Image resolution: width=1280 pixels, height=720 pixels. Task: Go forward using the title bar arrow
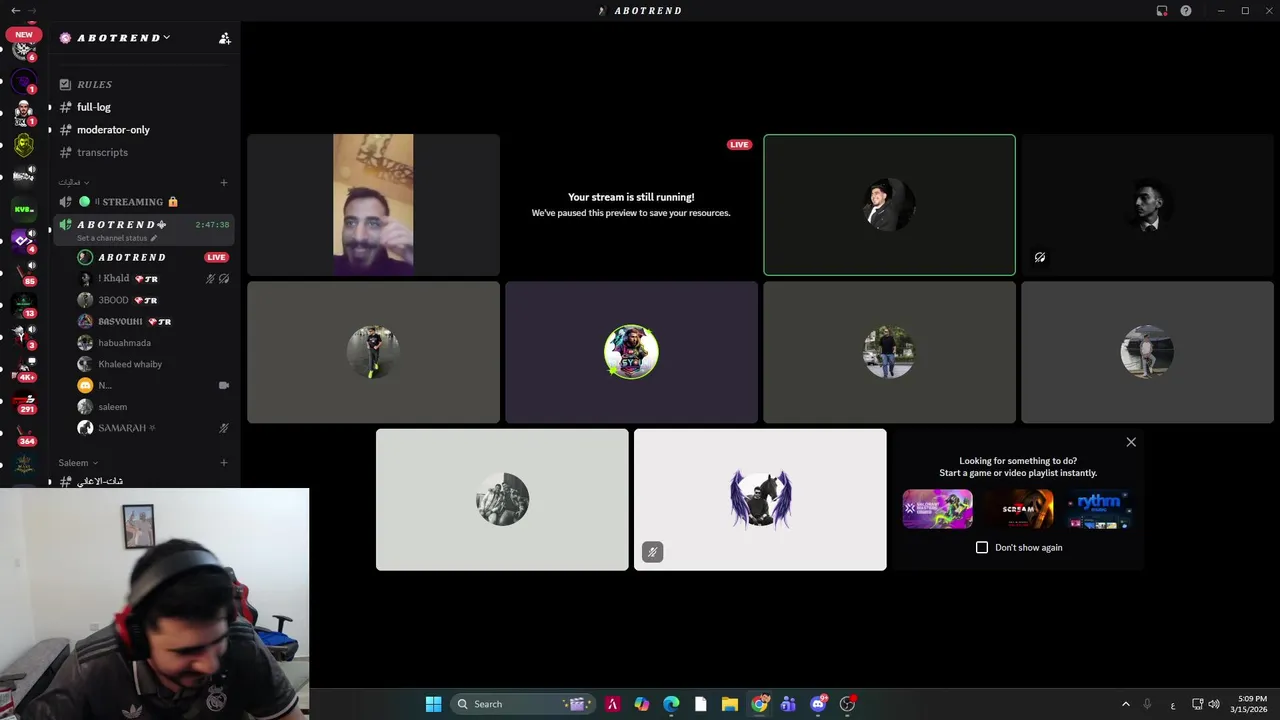point(33,10)
